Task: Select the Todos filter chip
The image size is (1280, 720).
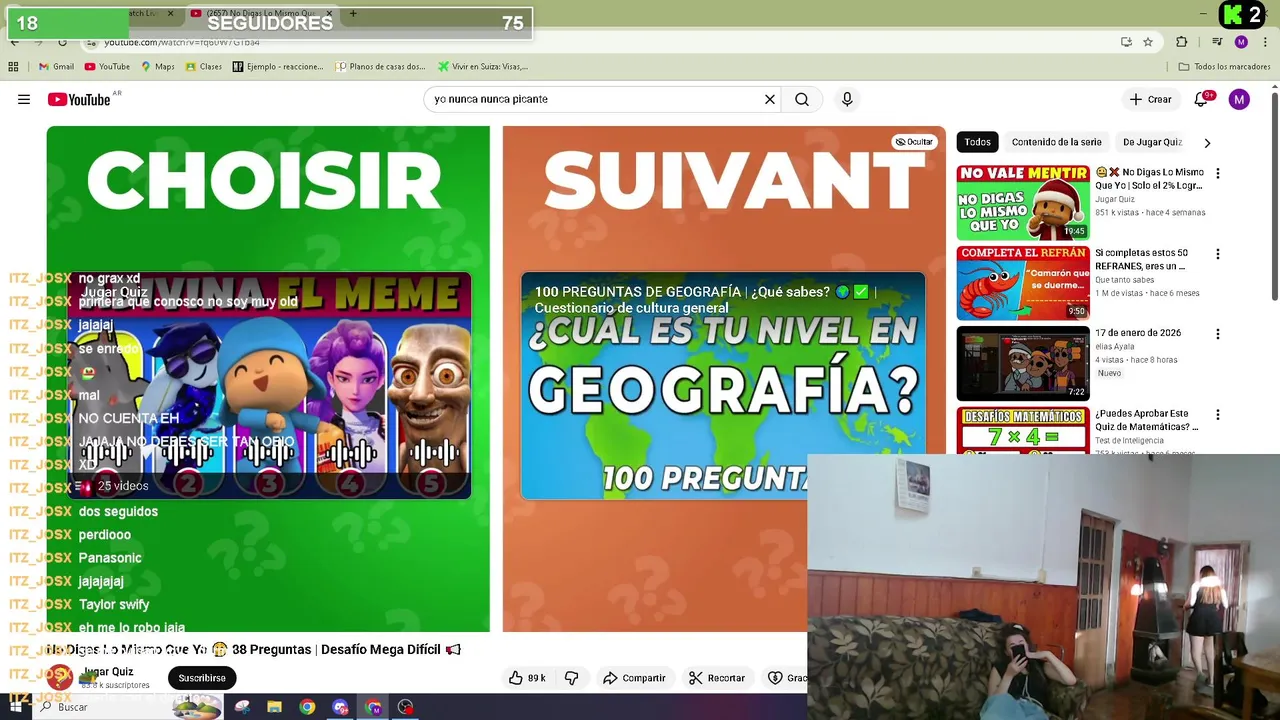Action: pyautogui.click(x=977, y=142)
